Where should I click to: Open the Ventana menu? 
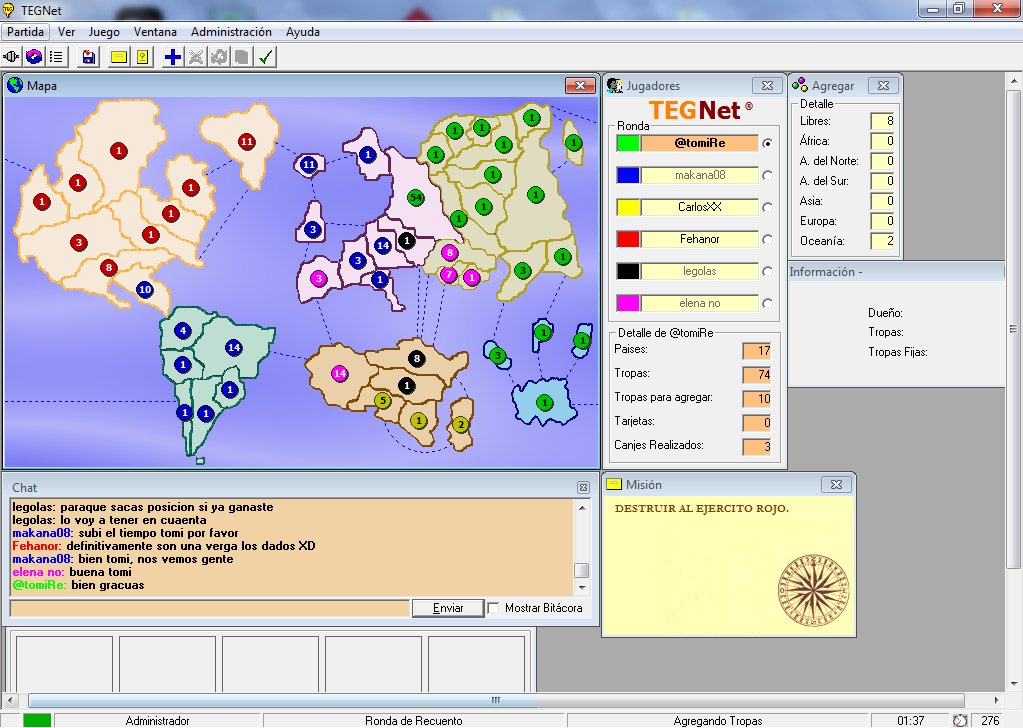coord(155,32)
